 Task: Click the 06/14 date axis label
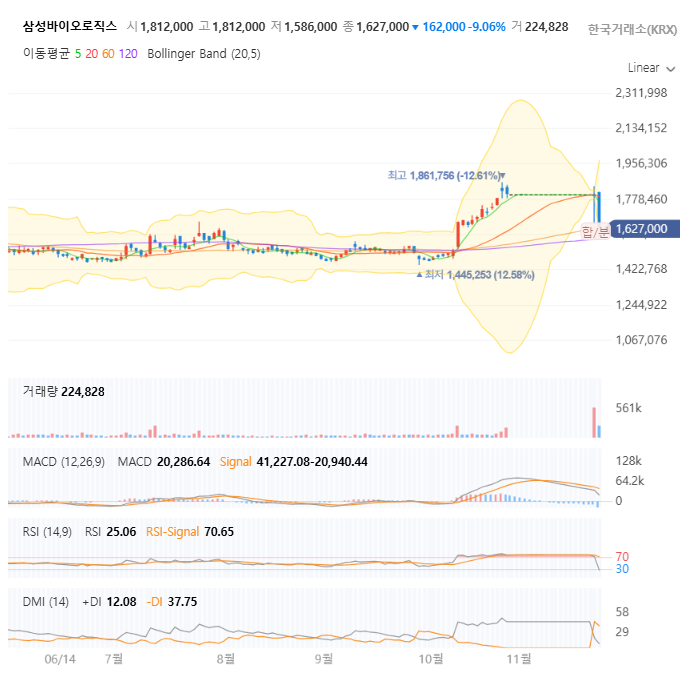[x=60, y=659]
